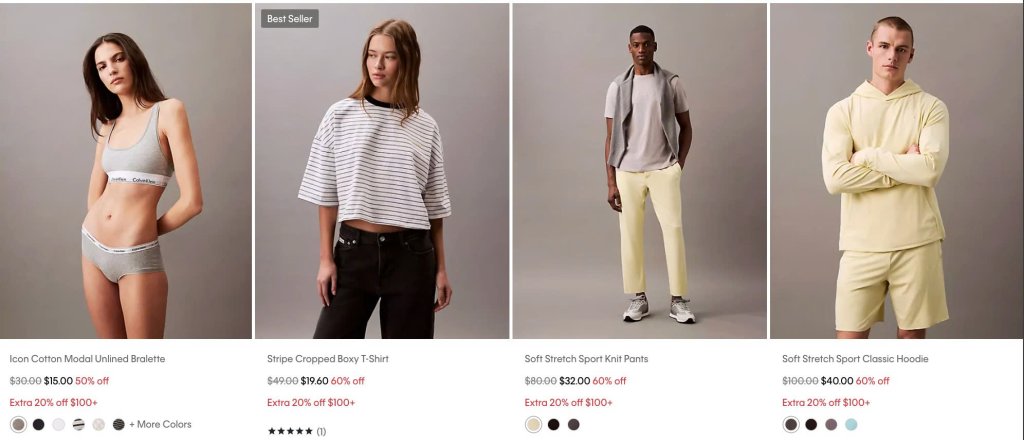The image size is (1024, 440).
Task: Click the striped t-shirt product photo
Action: point(381,170)
